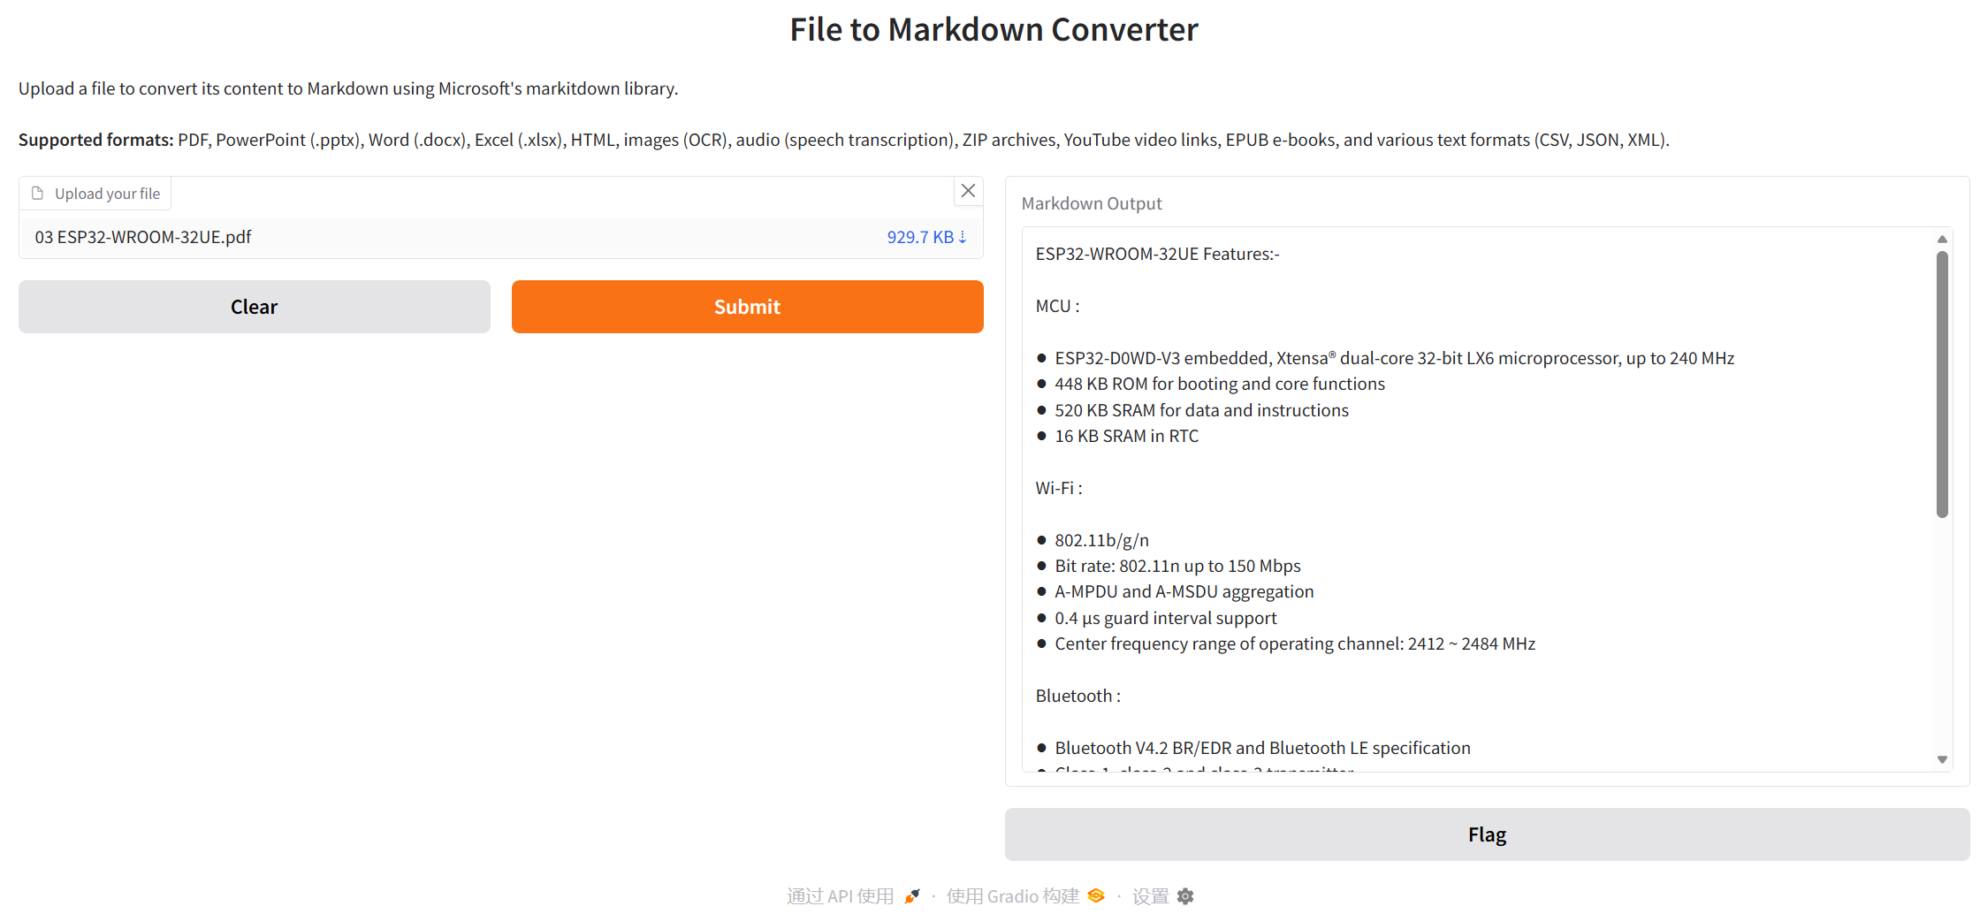This screenshot has width=1980, height=914.
Task: Open the "使用 Gradio 构建" footer link
Action: 1013,896
